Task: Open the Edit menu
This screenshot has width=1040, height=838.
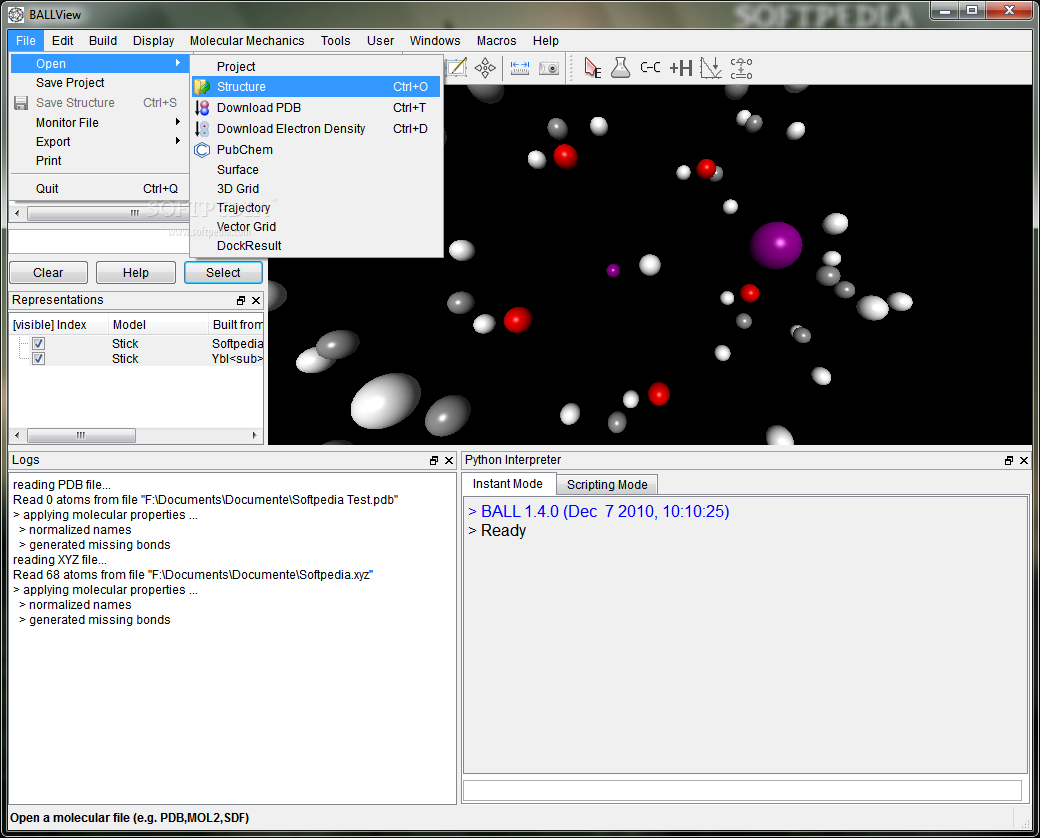Action: [x=62, y=40]
